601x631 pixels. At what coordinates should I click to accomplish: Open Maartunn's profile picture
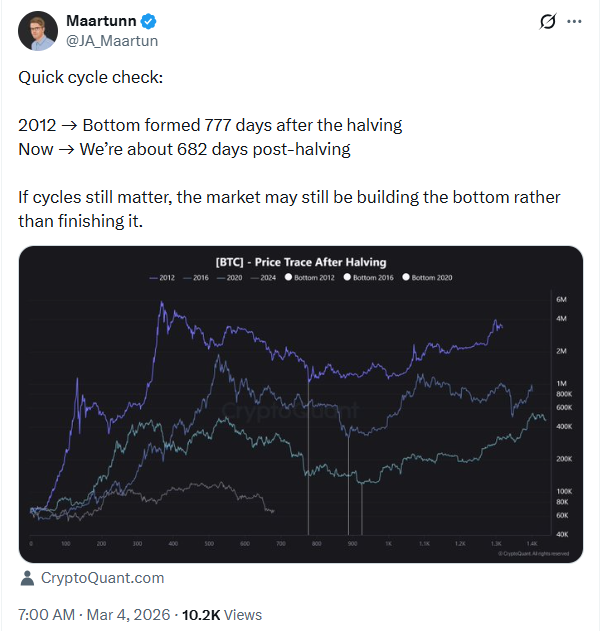pyautogui.click(x=38, y=31)
